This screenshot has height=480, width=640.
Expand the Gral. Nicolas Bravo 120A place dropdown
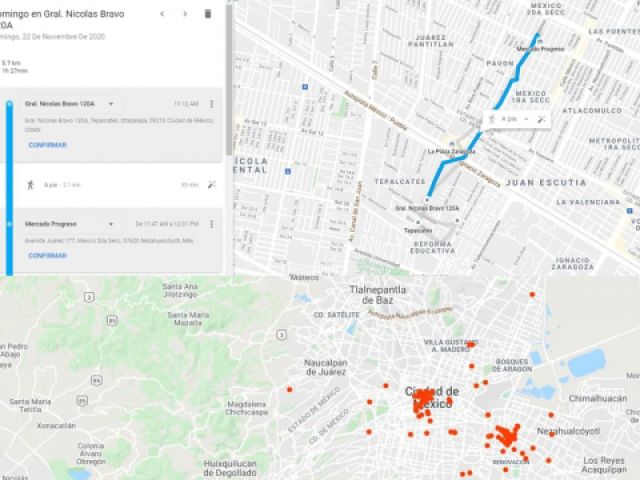[x=110, y=103]
